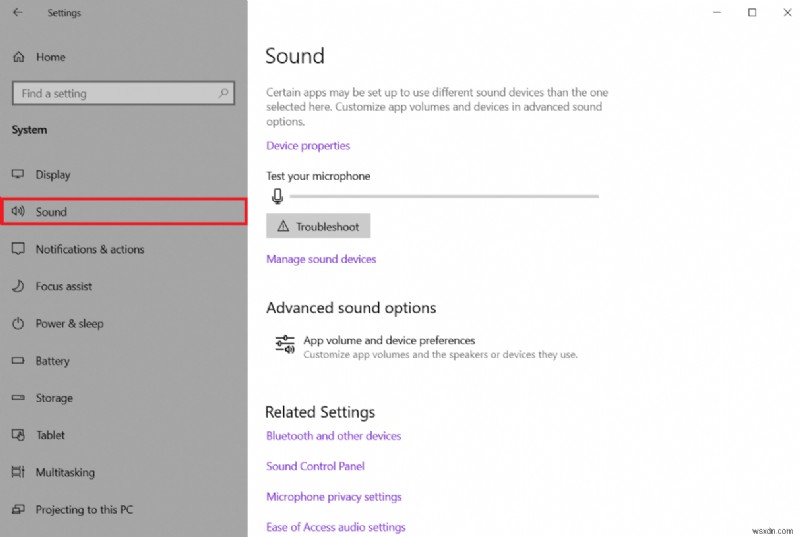Viewport: 800px width, 537px height.
Task: Open Notifications & actions settings
Action: pos(124,249)
